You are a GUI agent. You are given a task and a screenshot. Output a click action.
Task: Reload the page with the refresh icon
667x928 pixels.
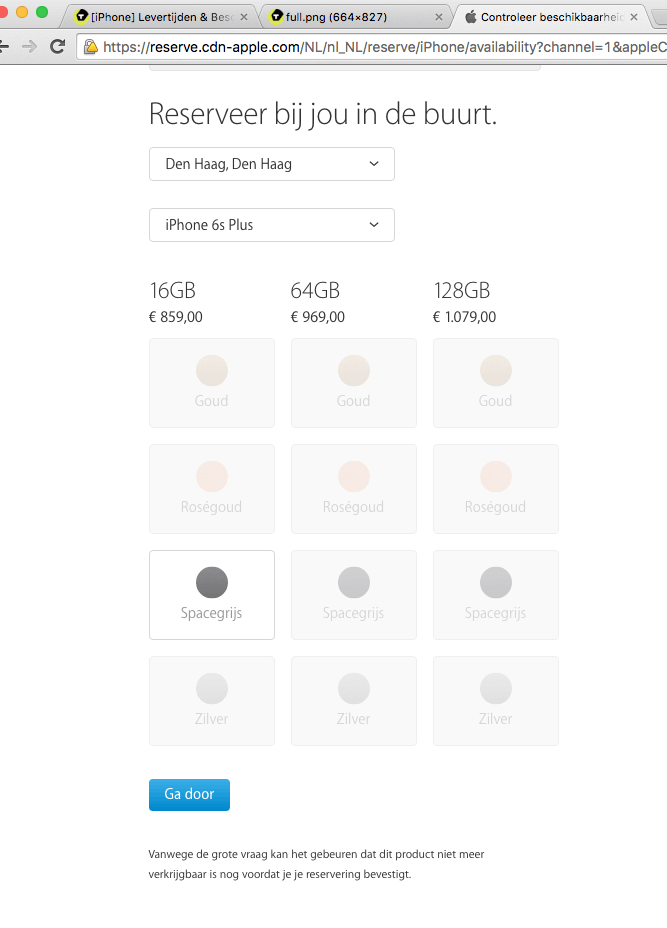point(57,46)
